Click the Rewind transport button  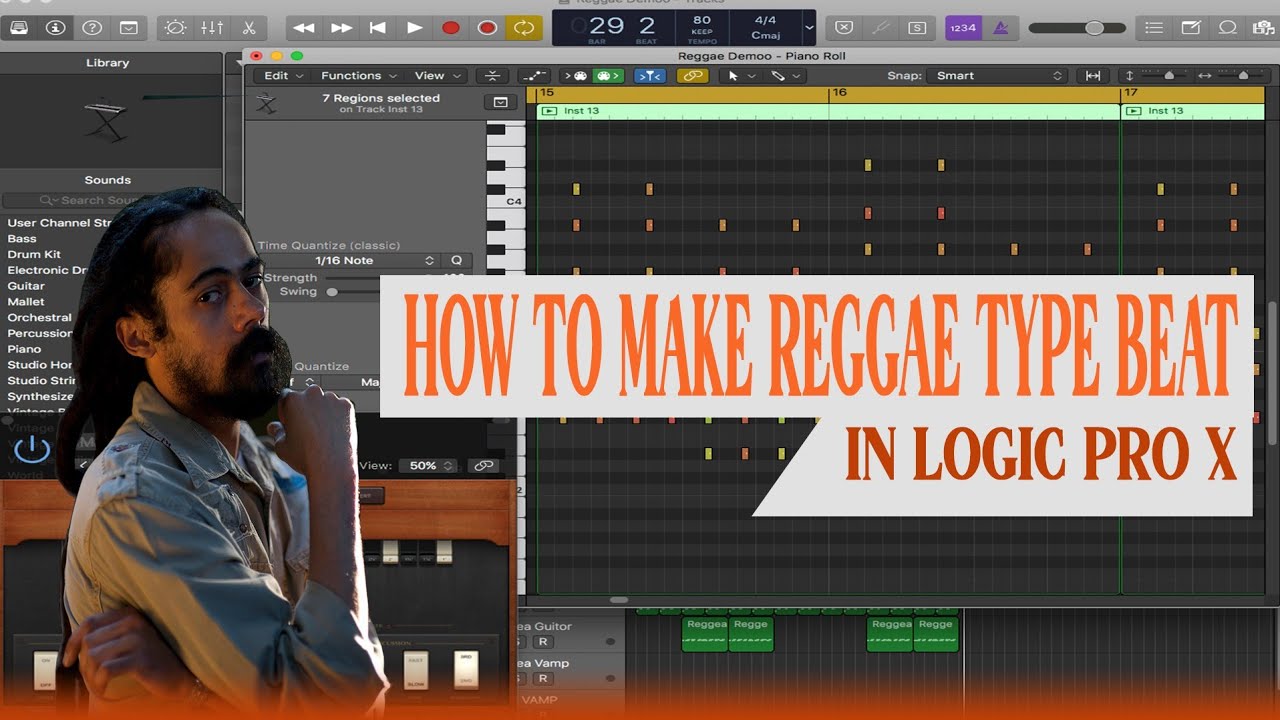pyautogui.click(x=304, y=28)
